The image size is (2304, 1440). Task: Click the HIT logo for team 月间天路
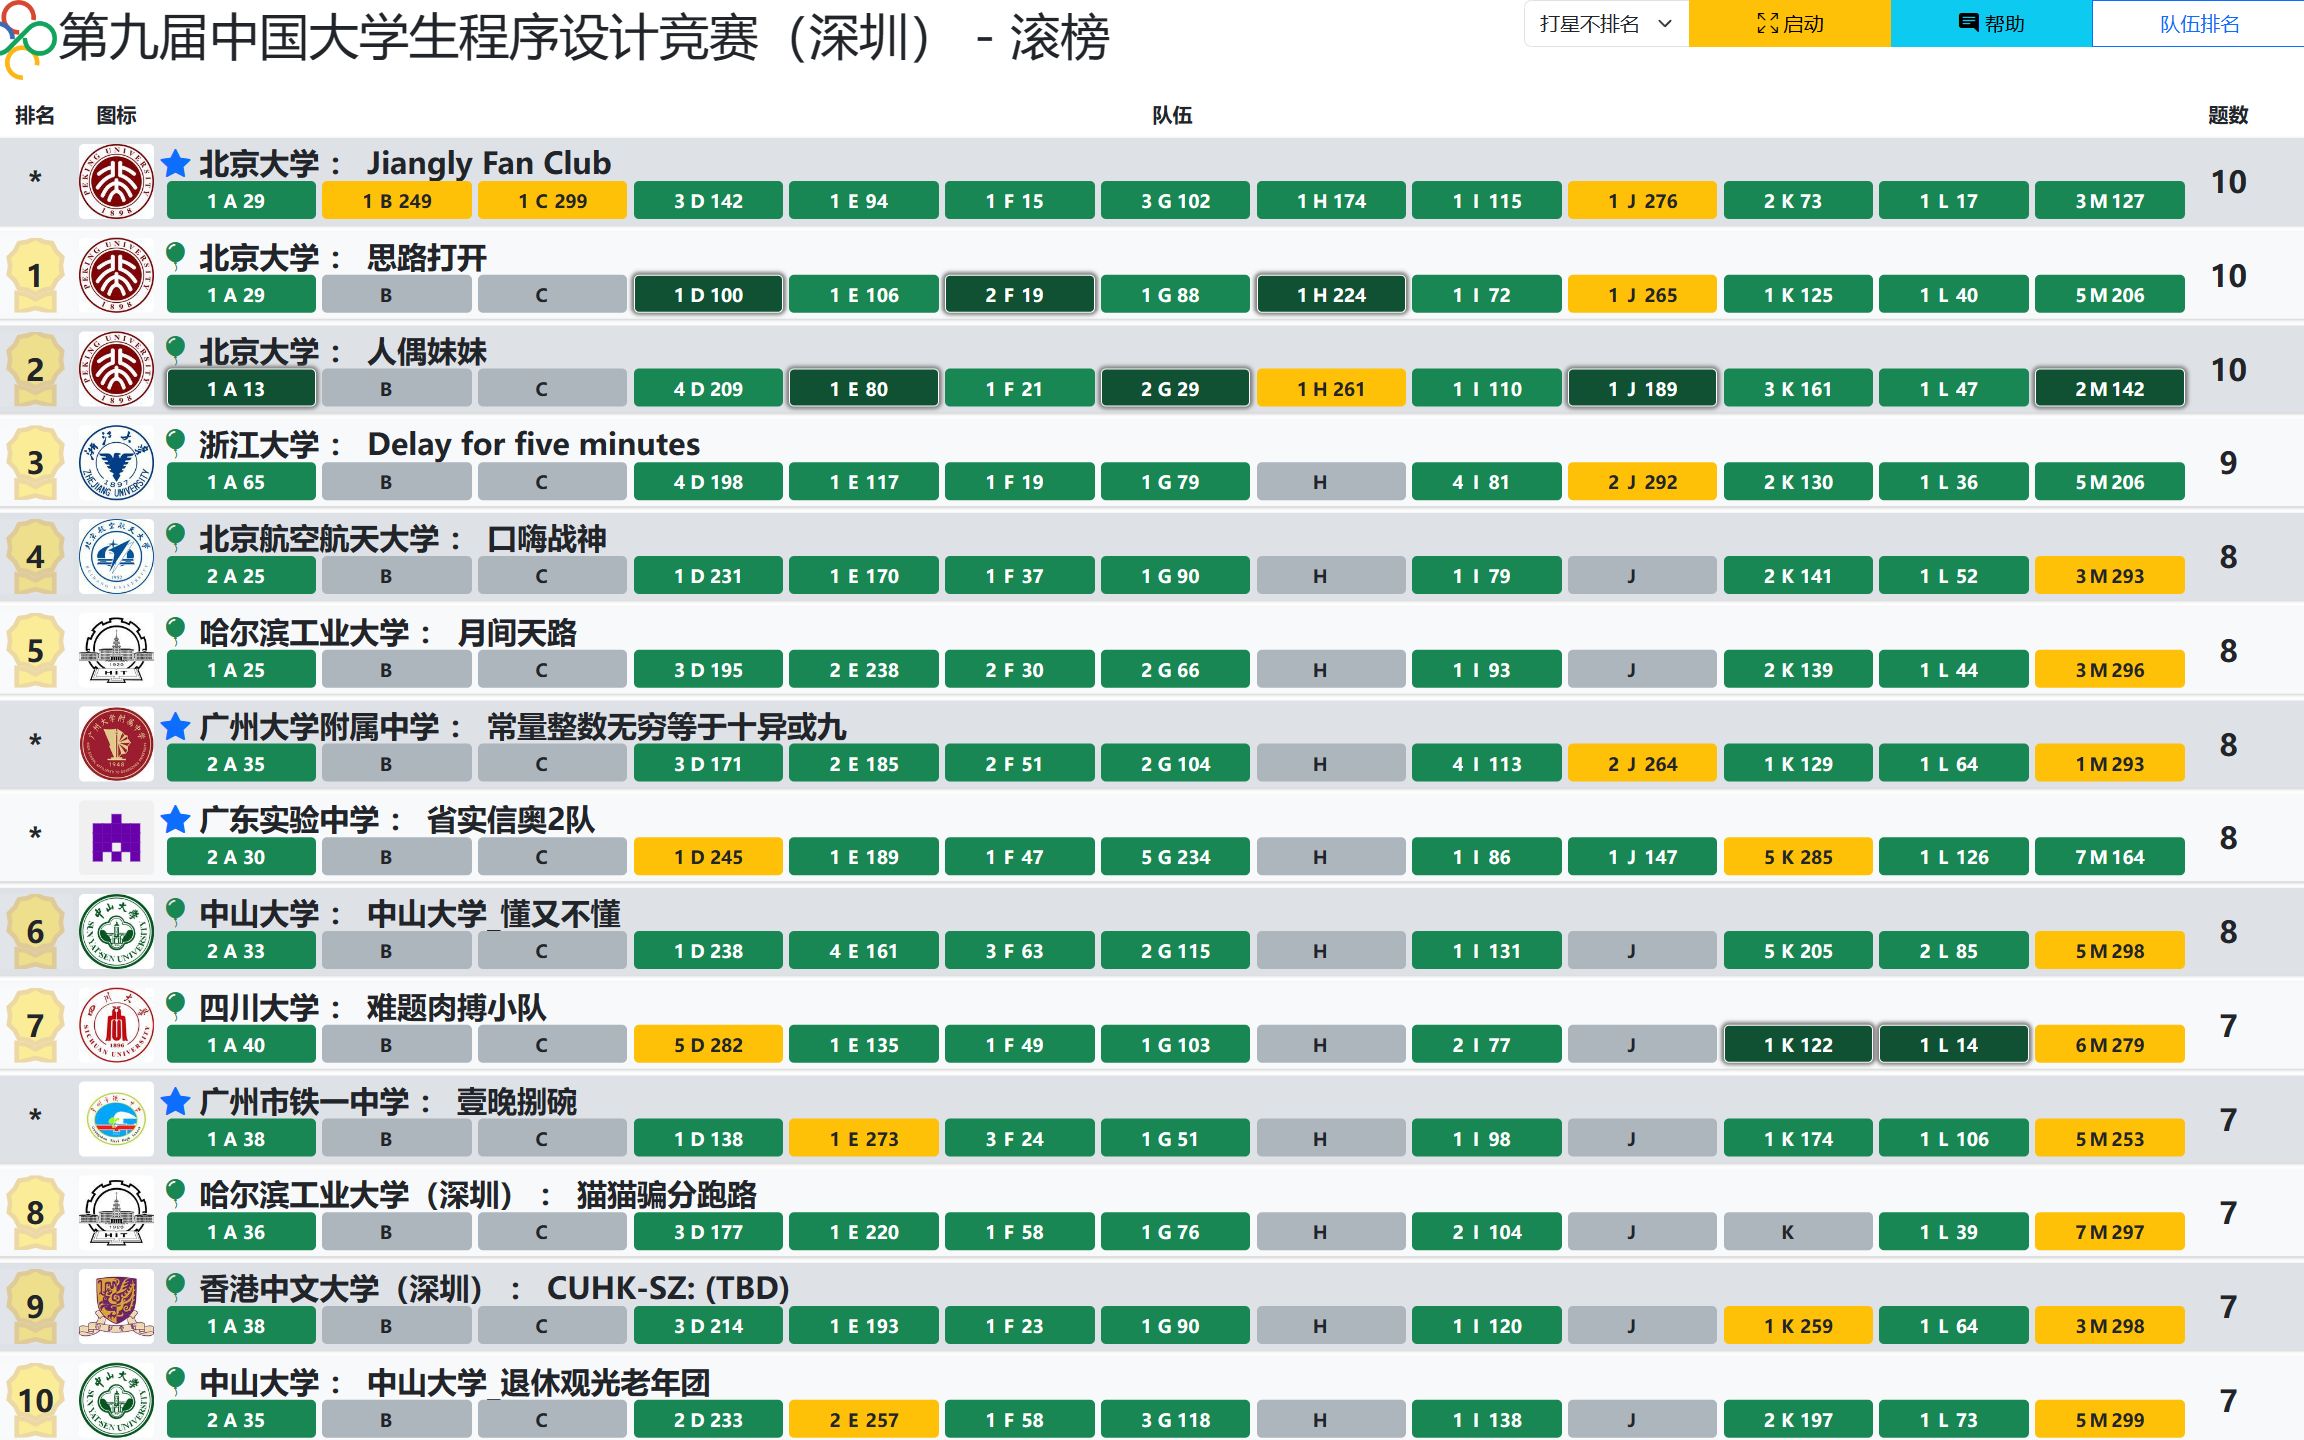(x=116, y=650)
